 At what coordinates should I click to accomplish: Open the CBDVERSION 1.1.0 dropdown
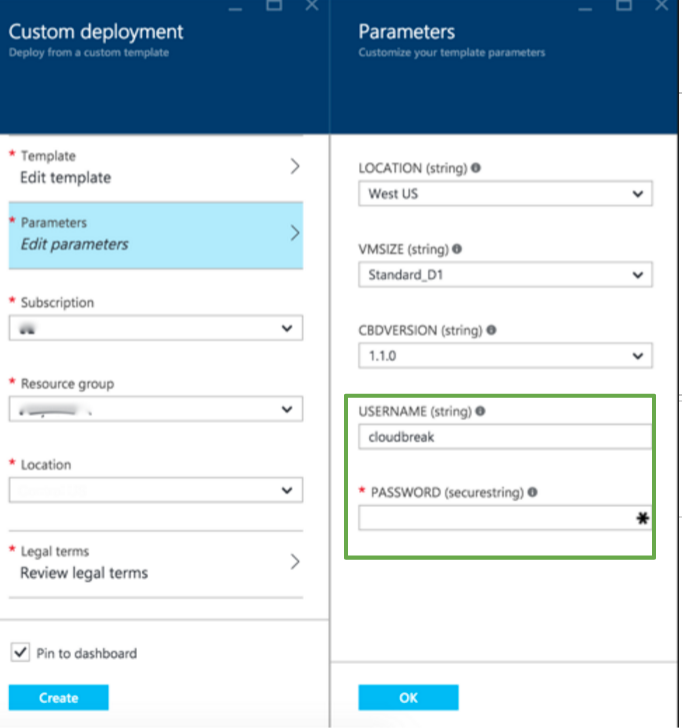tap(505, 356)
